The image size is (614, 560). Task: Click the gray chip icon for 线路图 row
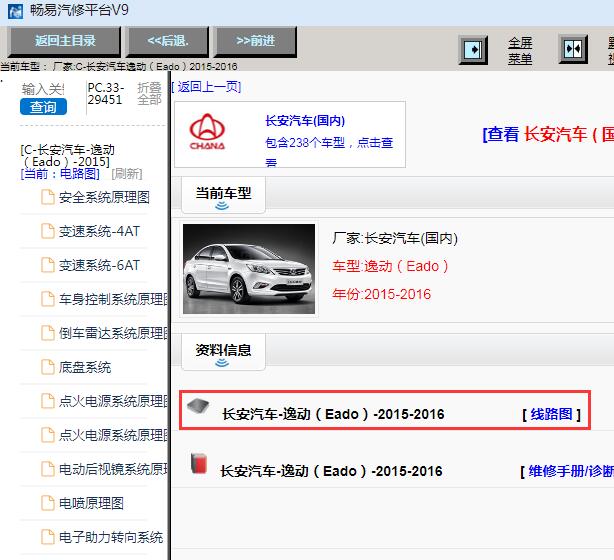coord(198,407)
